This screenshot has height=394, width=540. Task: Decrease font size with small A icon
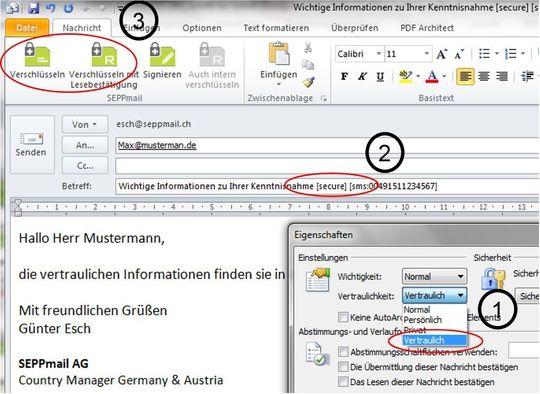(x=459, y=54)
